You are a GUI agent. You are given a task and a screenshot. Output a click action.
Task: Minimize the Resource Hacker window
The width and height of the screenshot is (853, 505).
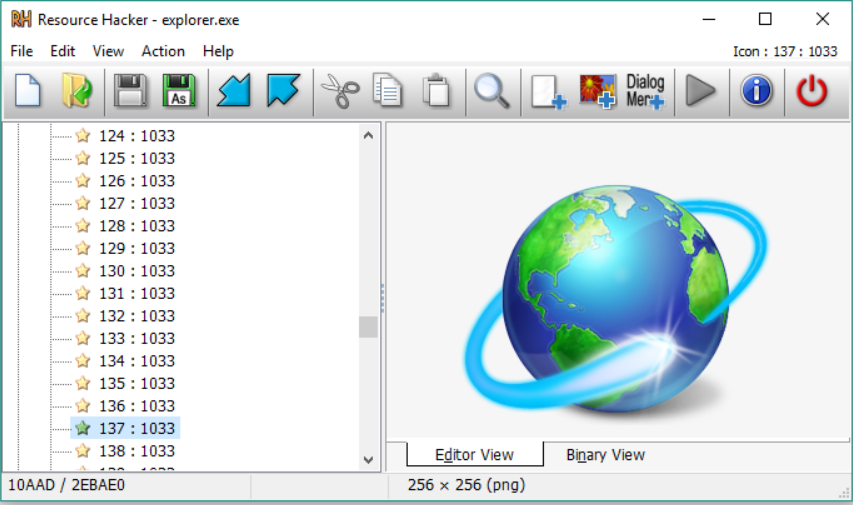coord(708,20)
